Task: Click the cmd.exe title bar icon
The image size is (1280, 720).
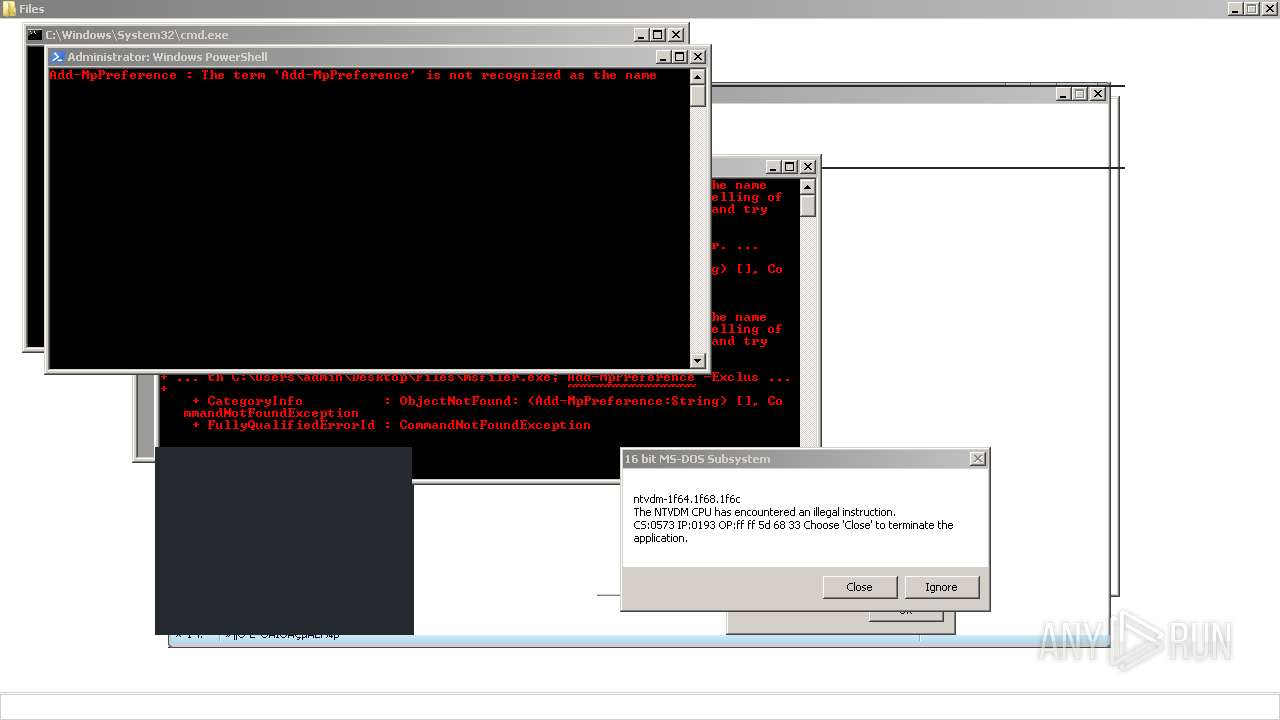Action: tap(34, 34)
